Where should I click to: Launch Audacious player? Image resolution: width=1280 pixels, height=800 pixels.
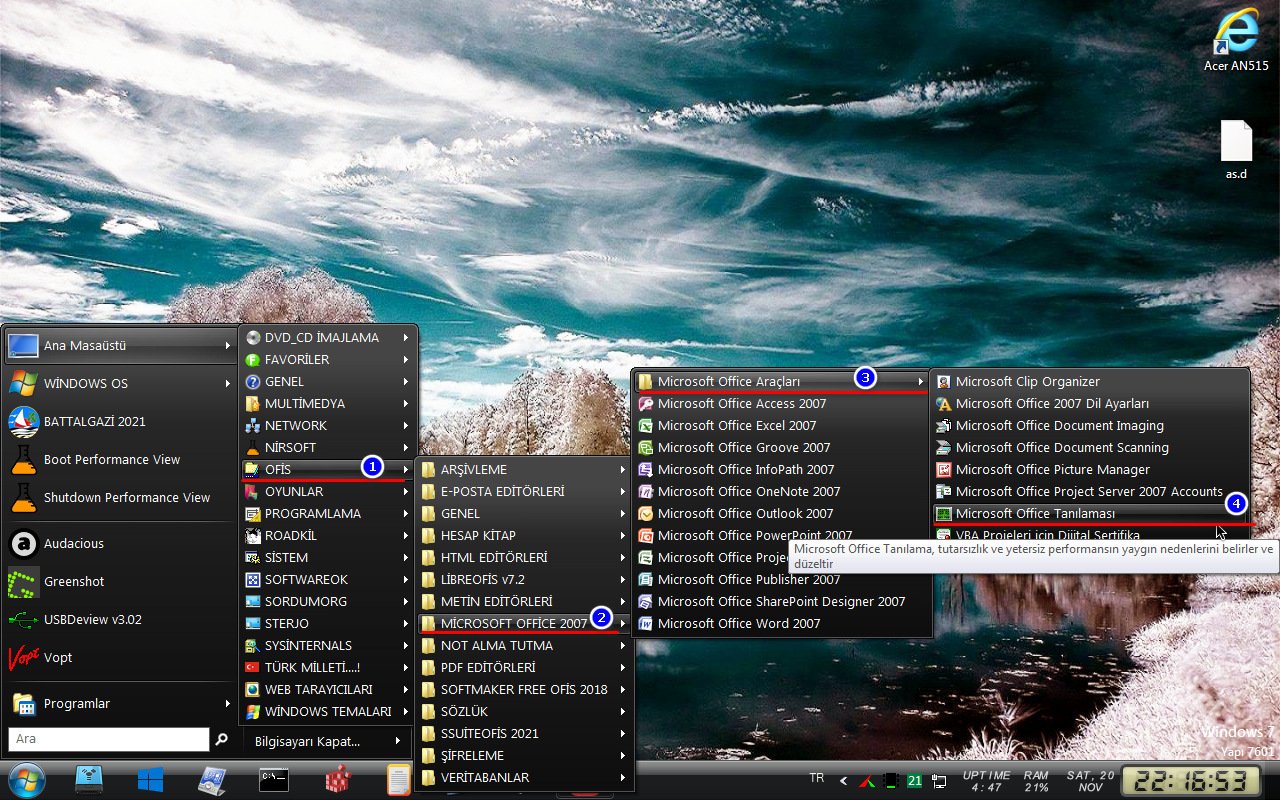tap(120, 543)
